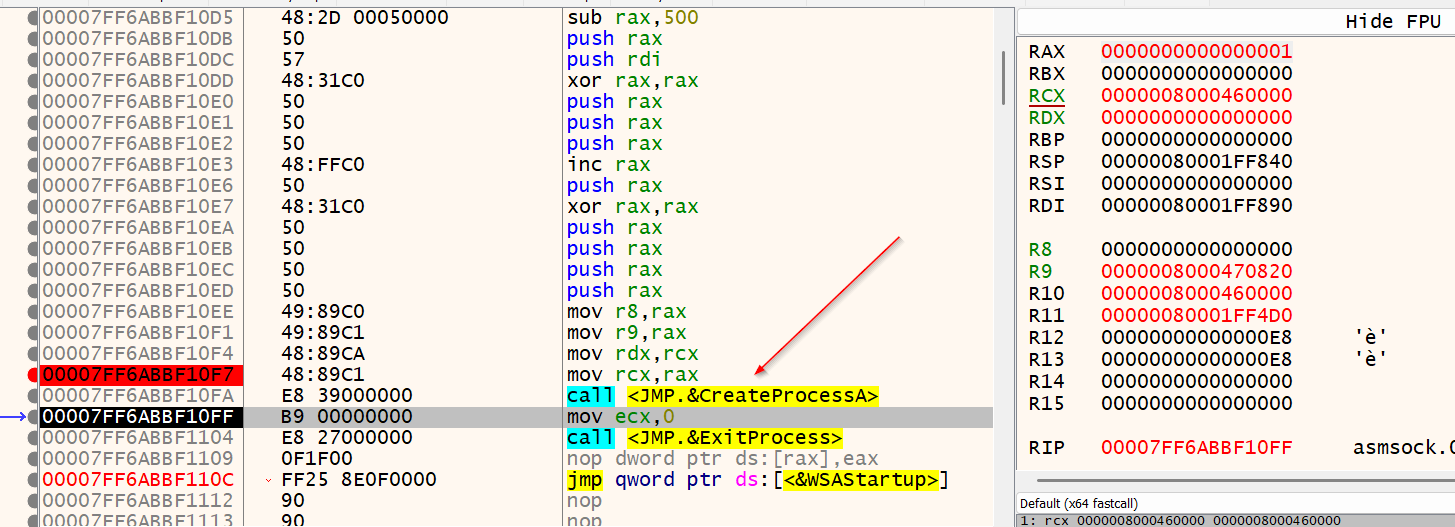Click the jump indicator arrow beside FF25 8E0F0000
The image size is (1455, 527).
[268, 480]
